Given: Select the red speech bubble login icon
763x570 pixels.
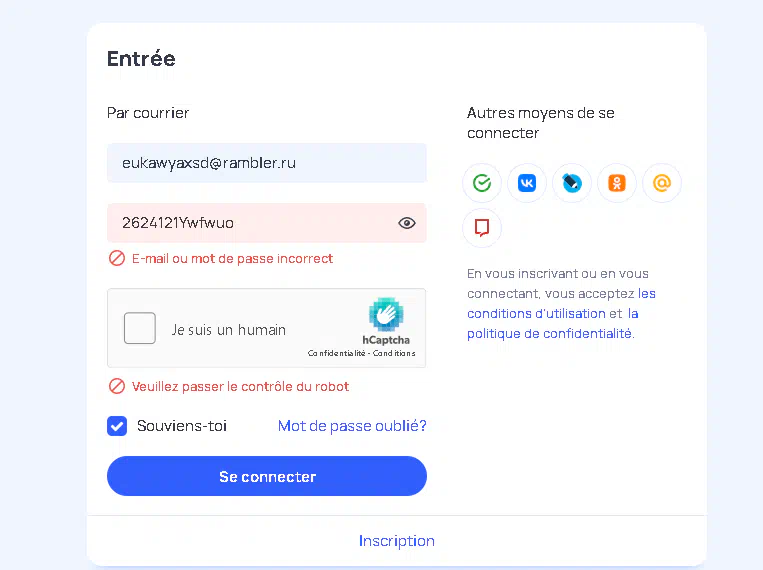Looking at the screenshot, I should 482,228.
